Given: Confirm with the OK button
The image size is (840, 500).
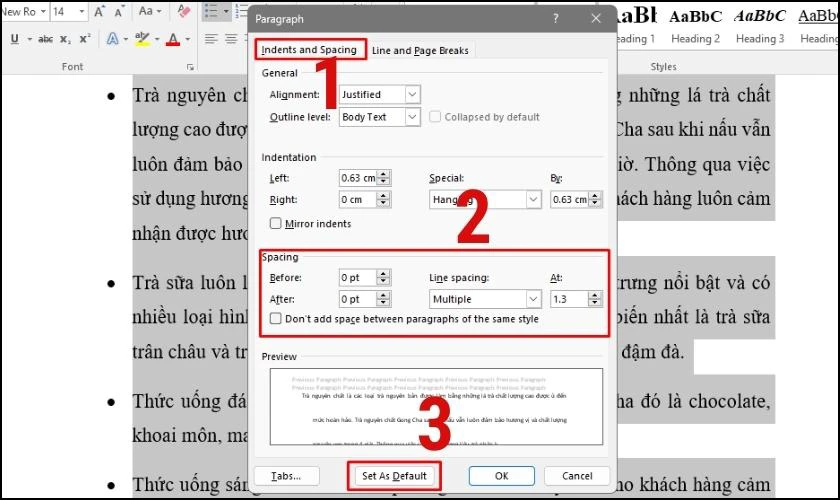Looking at the screenshot, I should point(501,476).
